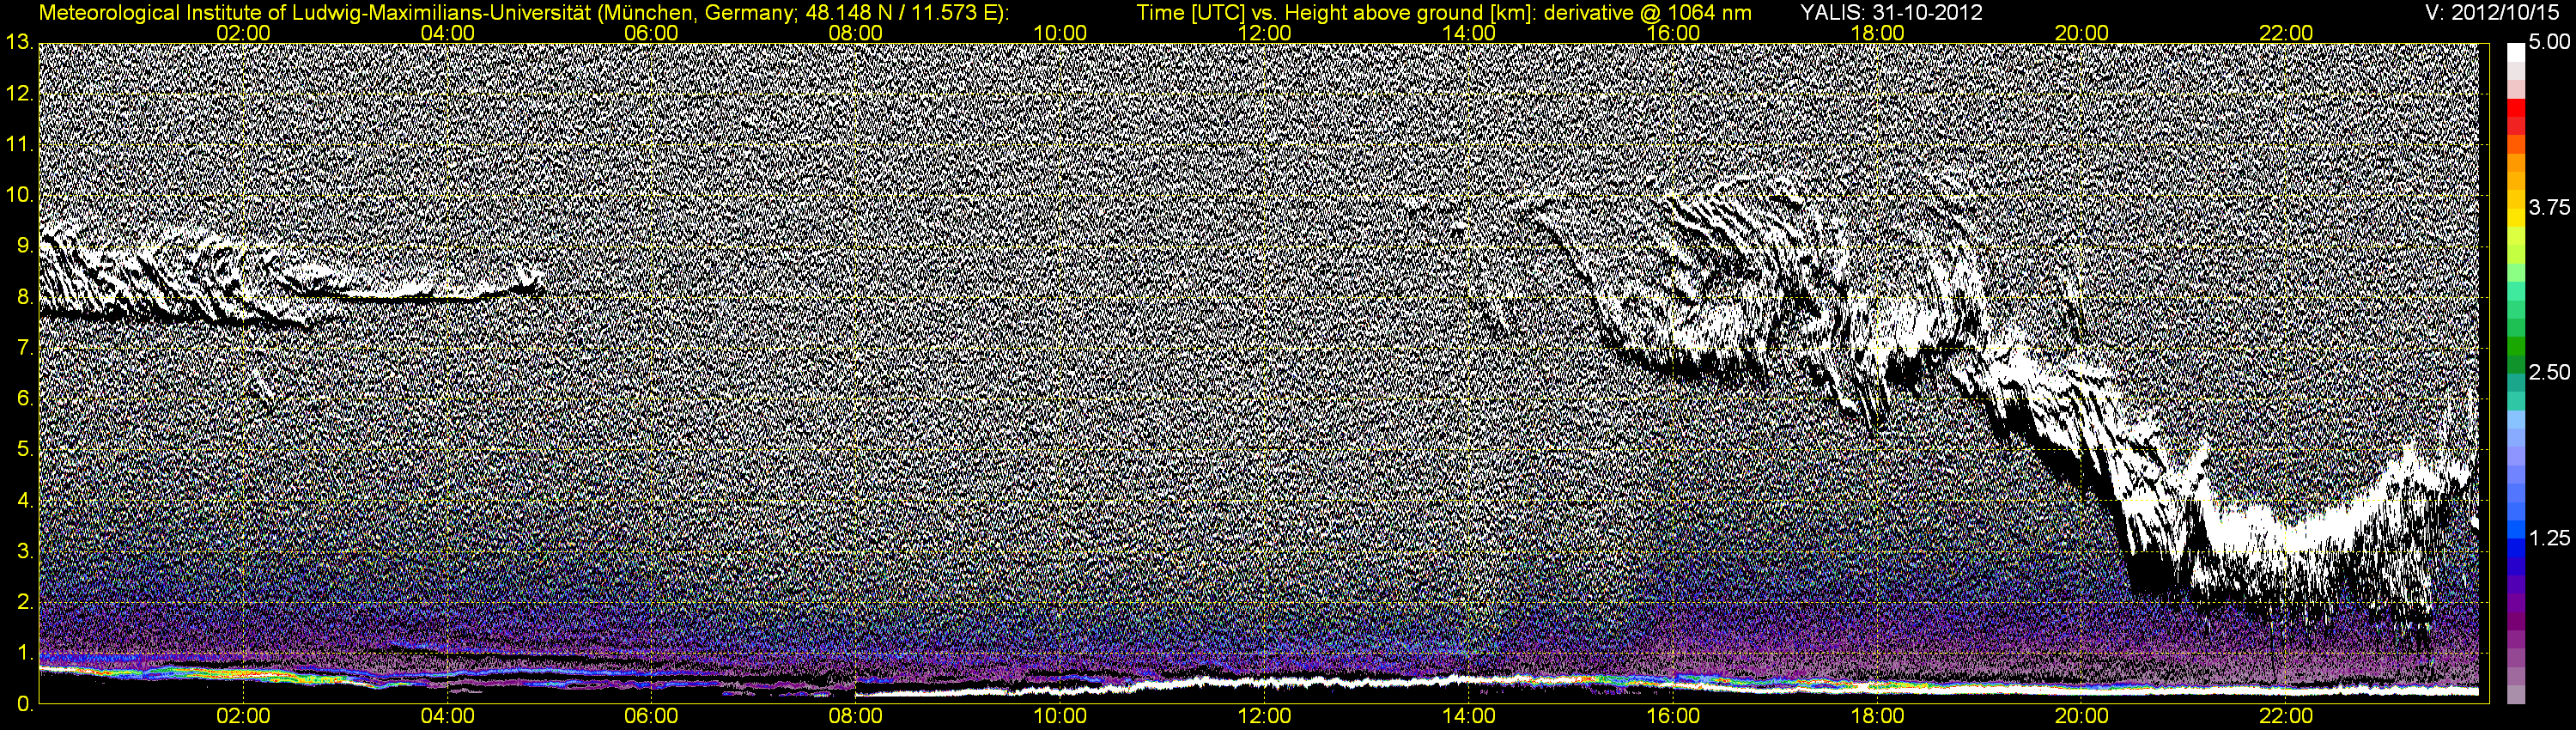Viewport: 2576px width, 730px height.
Task: Click the 7 km height axis label
Action: coord(24,348)
